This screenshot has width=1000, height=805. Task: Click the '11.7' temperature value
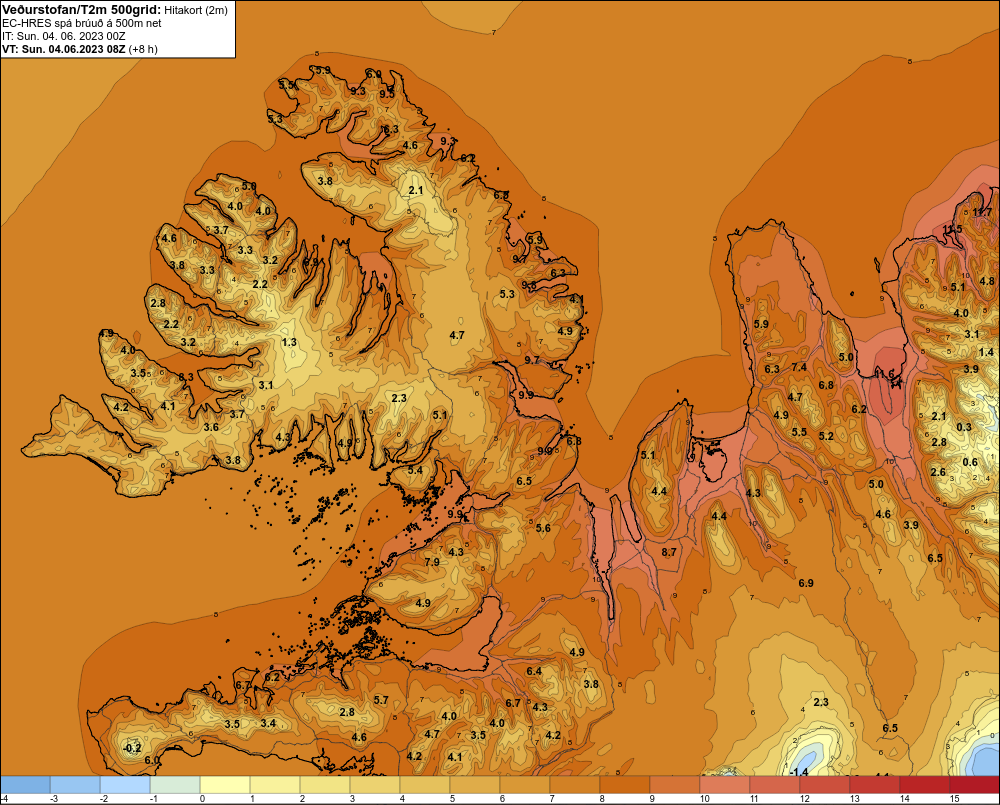click(983, 212)
